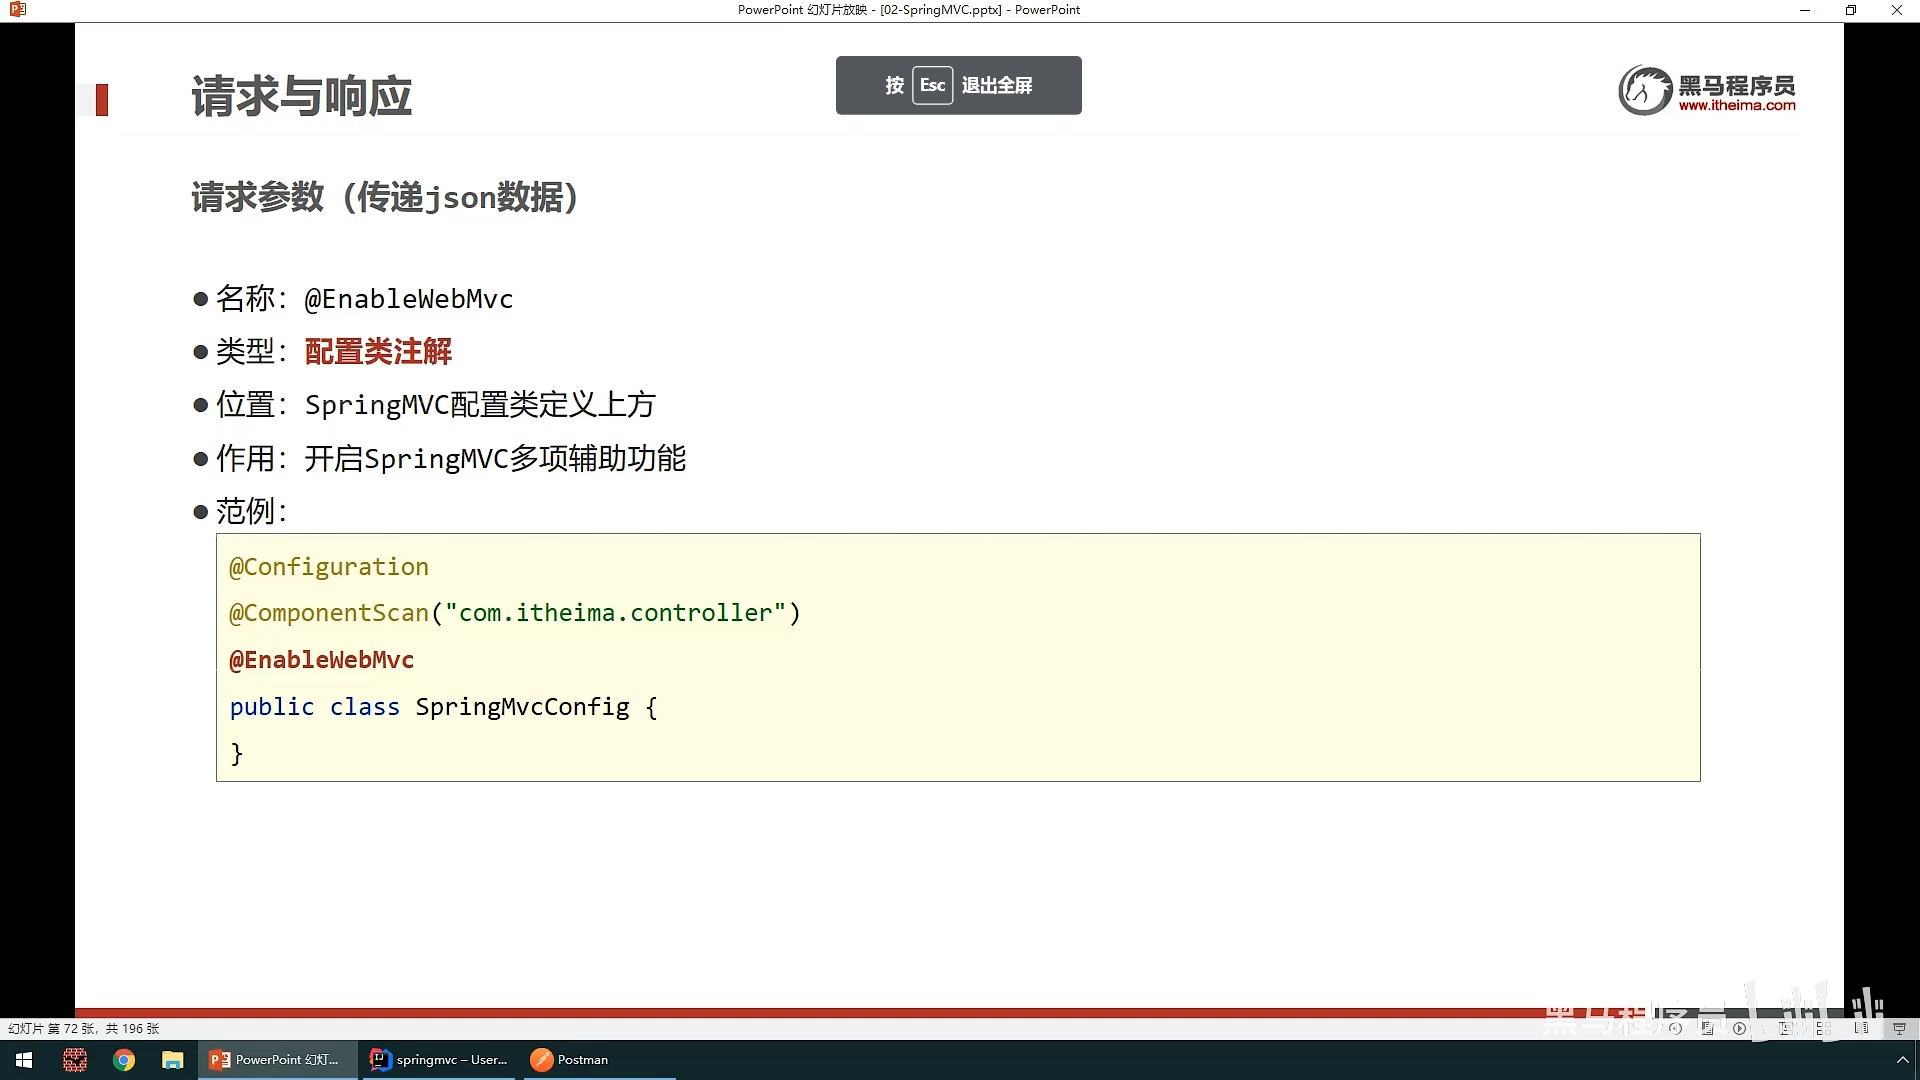The image size is (1920, 1080).
Task: Switch to the springmvc IntelliJ taskbar window
Action: 438,1060
